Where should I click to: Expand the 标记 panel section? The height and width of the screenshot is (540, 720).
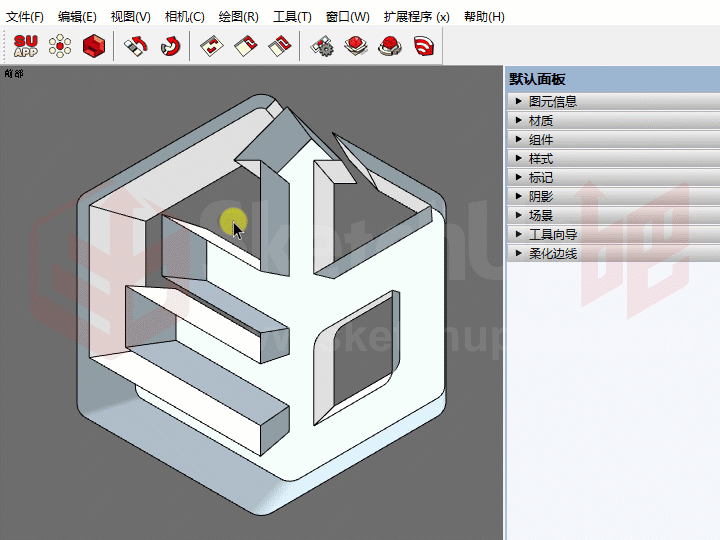541,177
